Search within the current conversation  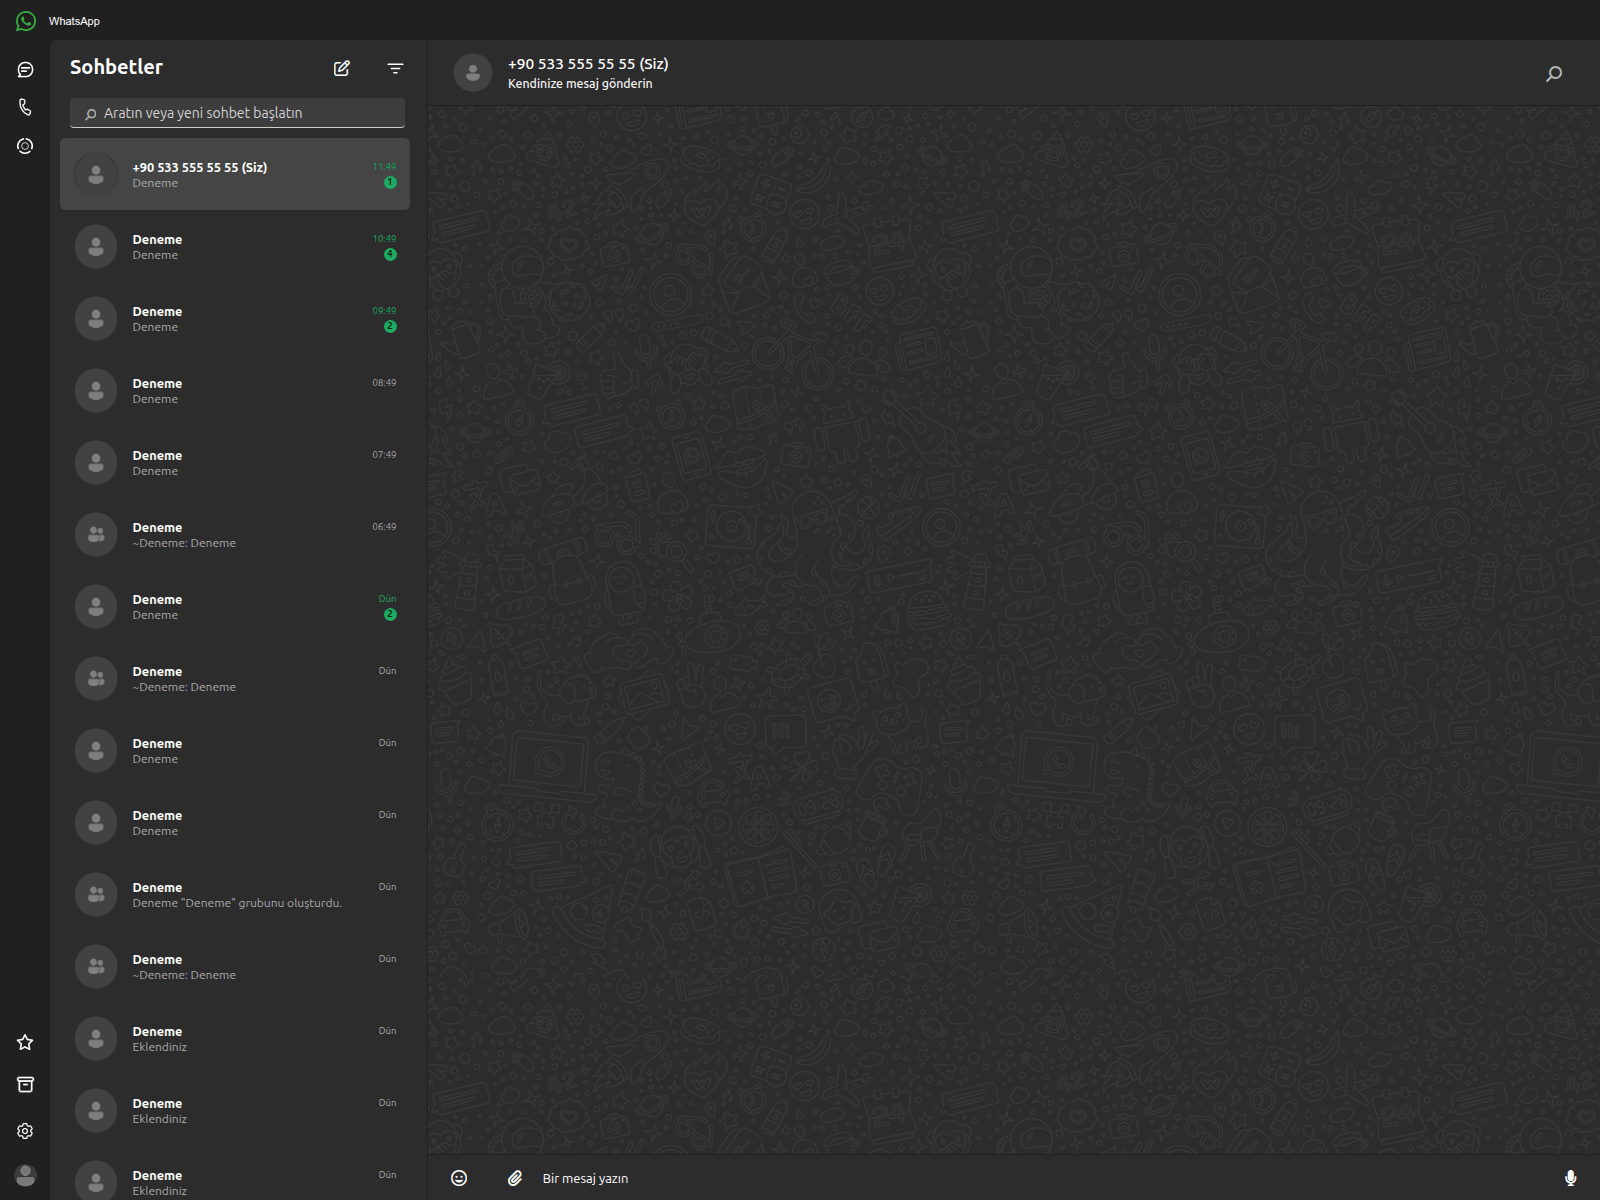point(1554,73)
